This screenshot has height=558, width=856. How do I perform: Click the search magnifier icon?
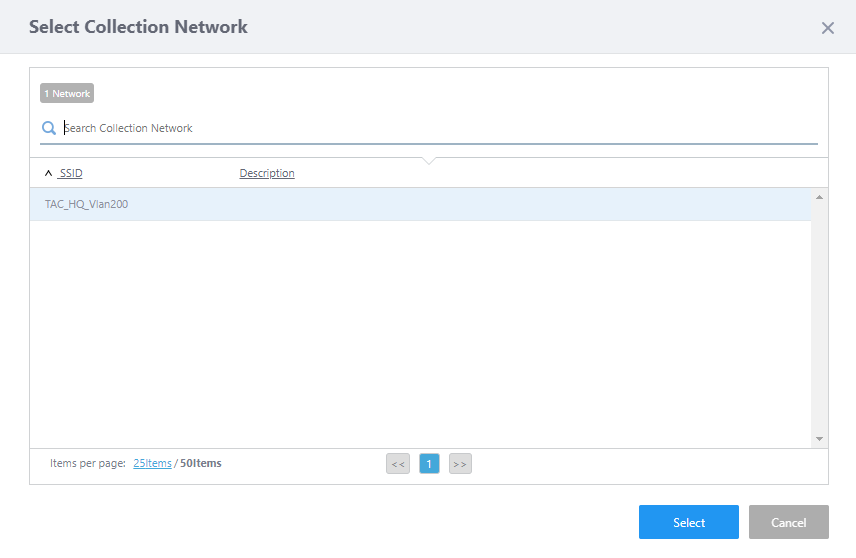(x=48, y=128)
